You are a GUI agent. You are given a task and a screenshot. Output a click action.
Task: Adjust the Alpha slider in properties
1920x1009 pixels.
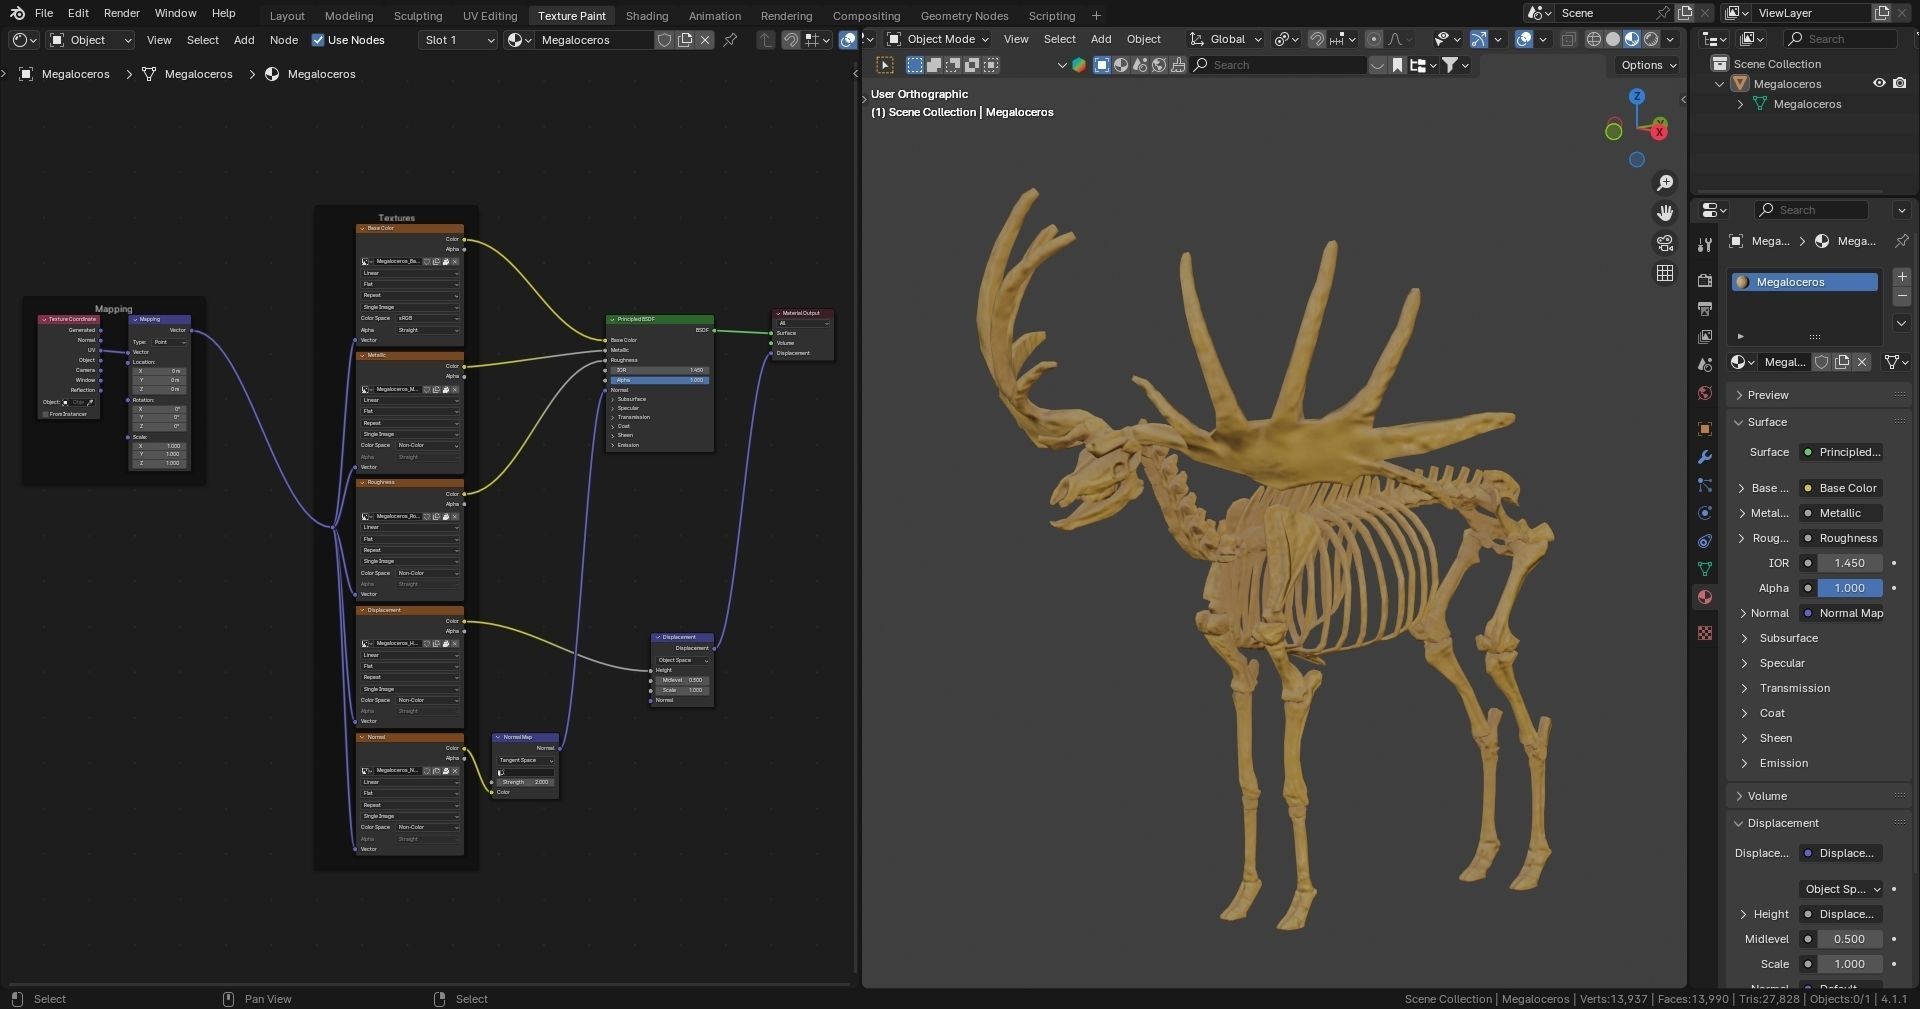1850,588
